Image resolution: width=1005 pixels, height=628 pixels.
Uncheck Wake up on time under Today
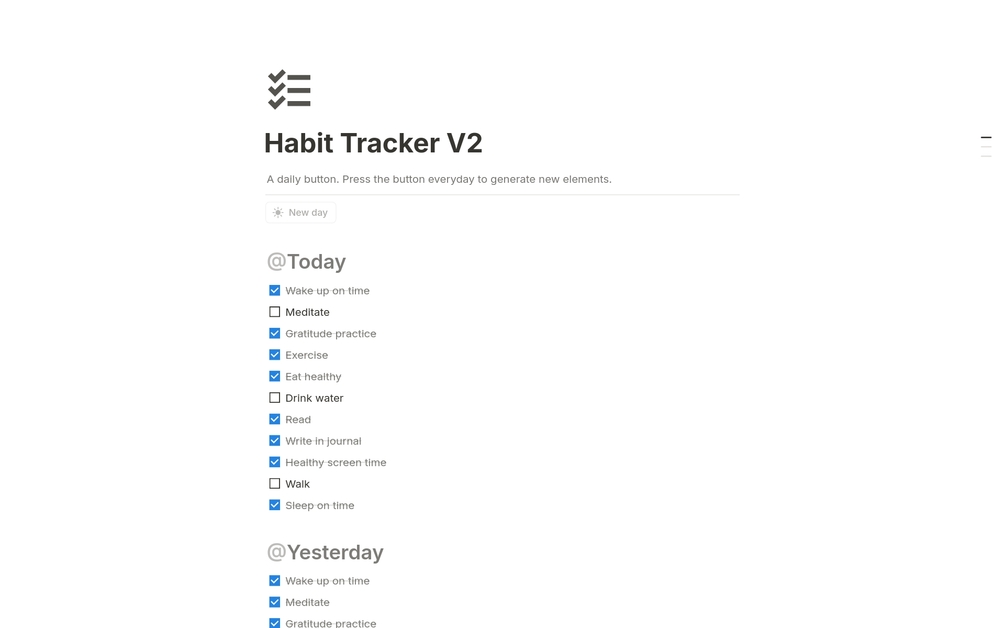(275, 290)
